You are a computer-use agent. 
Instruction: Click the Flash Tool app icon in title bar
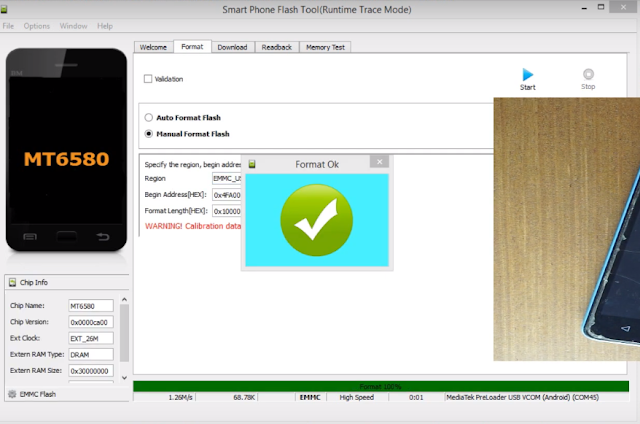[4, 9]
